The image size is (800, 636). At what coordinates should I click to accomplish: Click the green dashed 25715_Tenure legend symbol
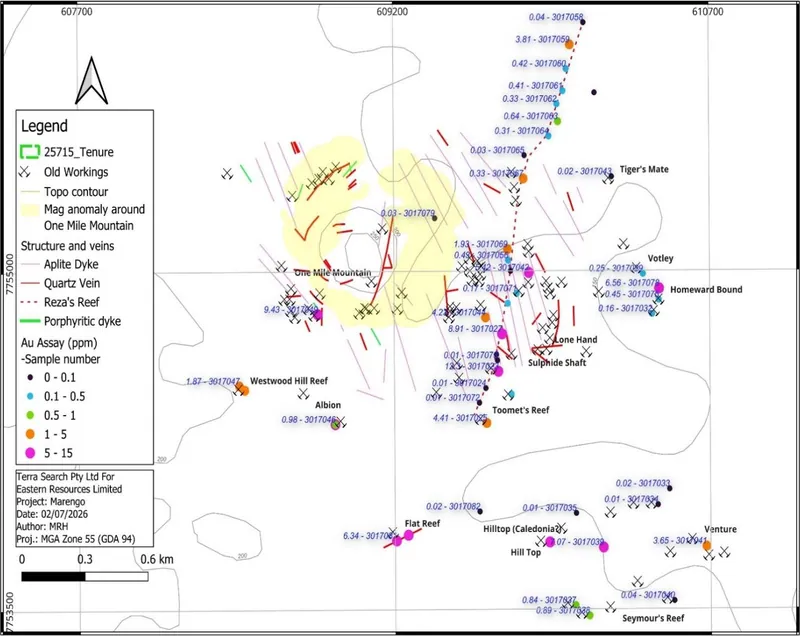point(30,151)
